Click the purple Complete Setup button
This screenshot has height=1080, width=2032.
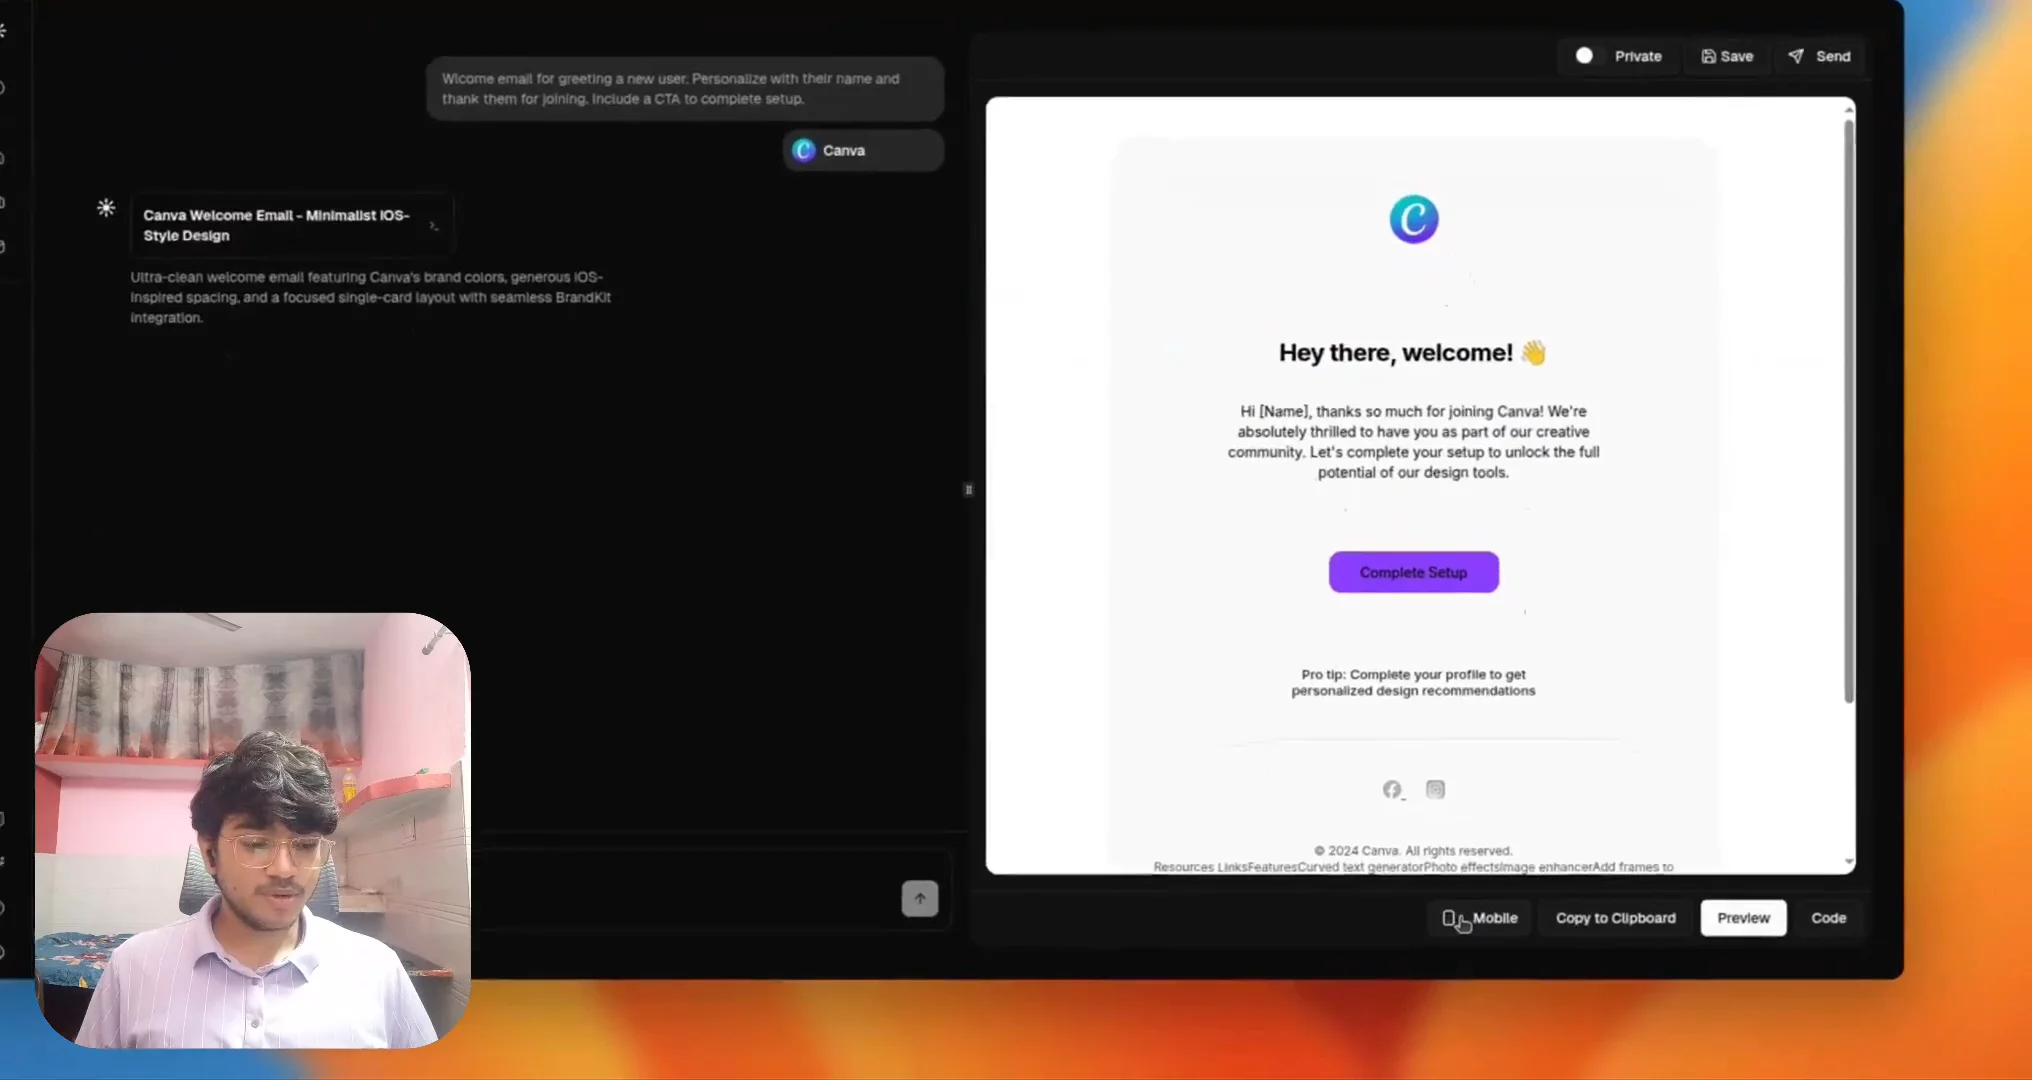1413,572
